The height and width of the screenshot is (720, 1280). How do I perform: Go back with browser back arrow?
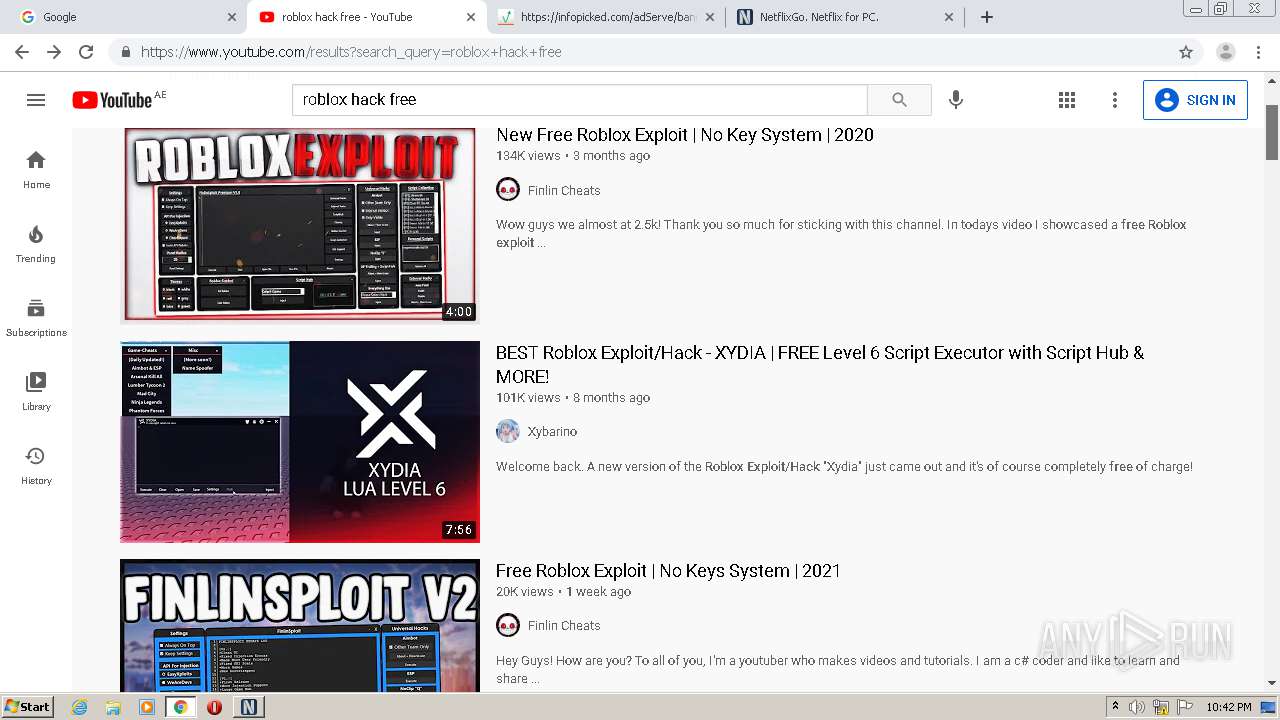pyautogui.click(x=22, y=52)
